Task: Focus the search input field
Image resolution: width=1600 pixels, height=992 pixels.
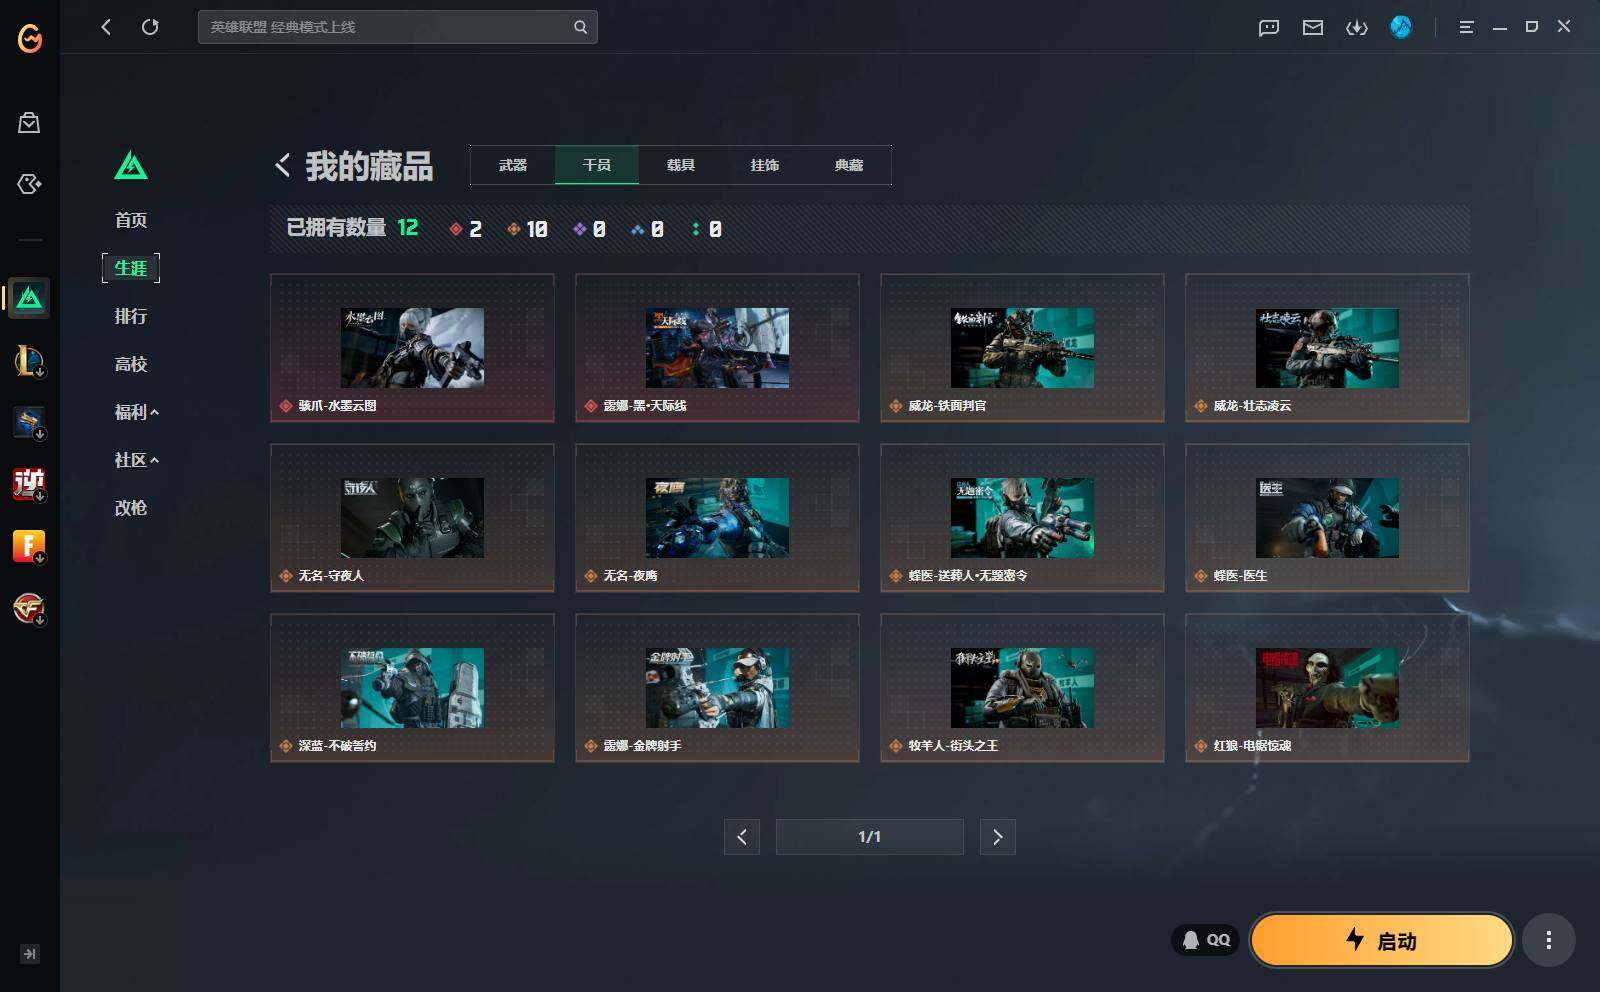Action: (x=397, y=27)
